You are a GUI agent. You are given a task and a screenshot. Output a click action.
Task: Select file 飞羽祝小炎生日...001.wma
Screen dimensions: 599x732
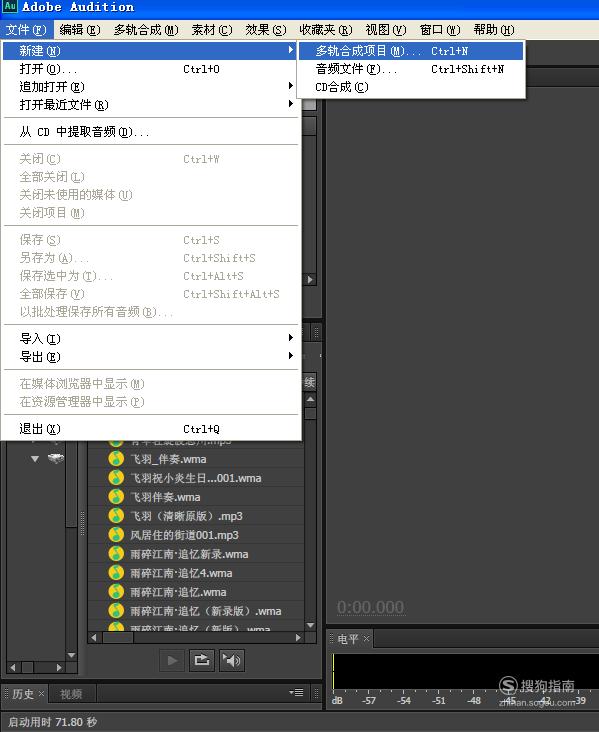point(196,478)
